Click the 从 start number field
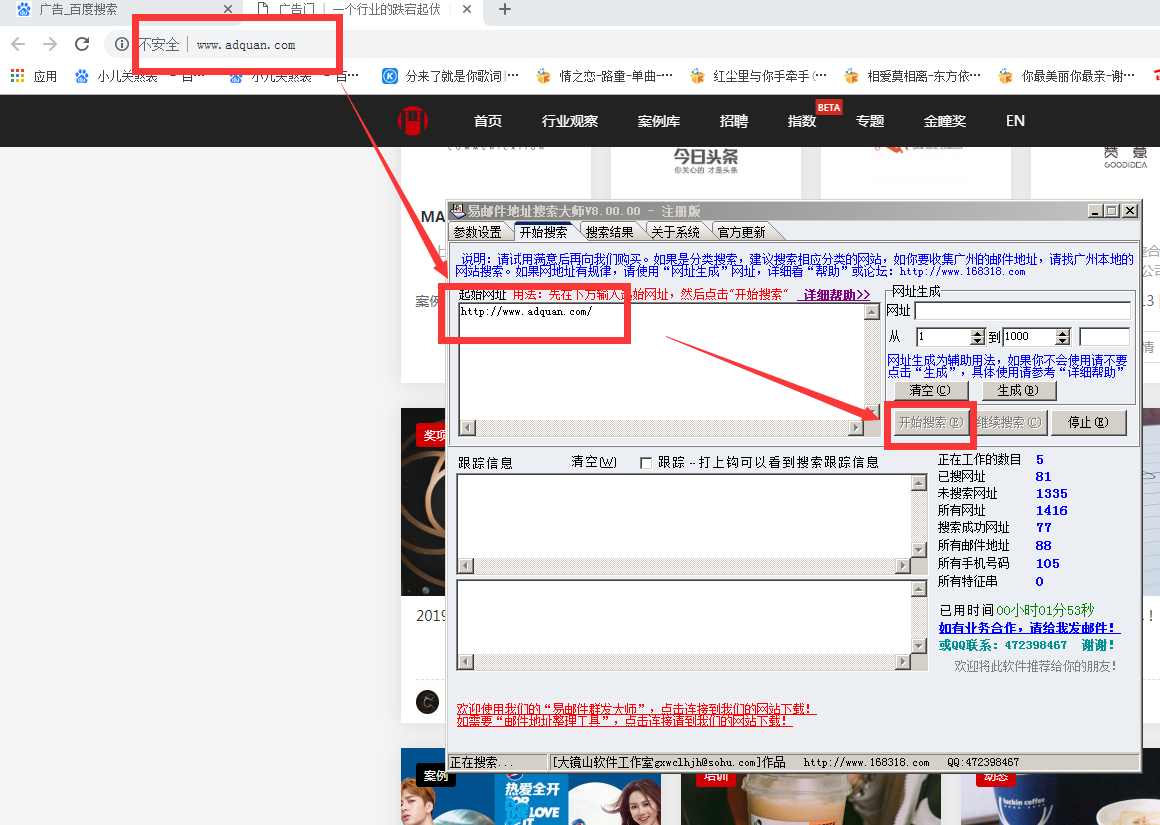This screenshot has width=1160, height=825. coord(944,337)
